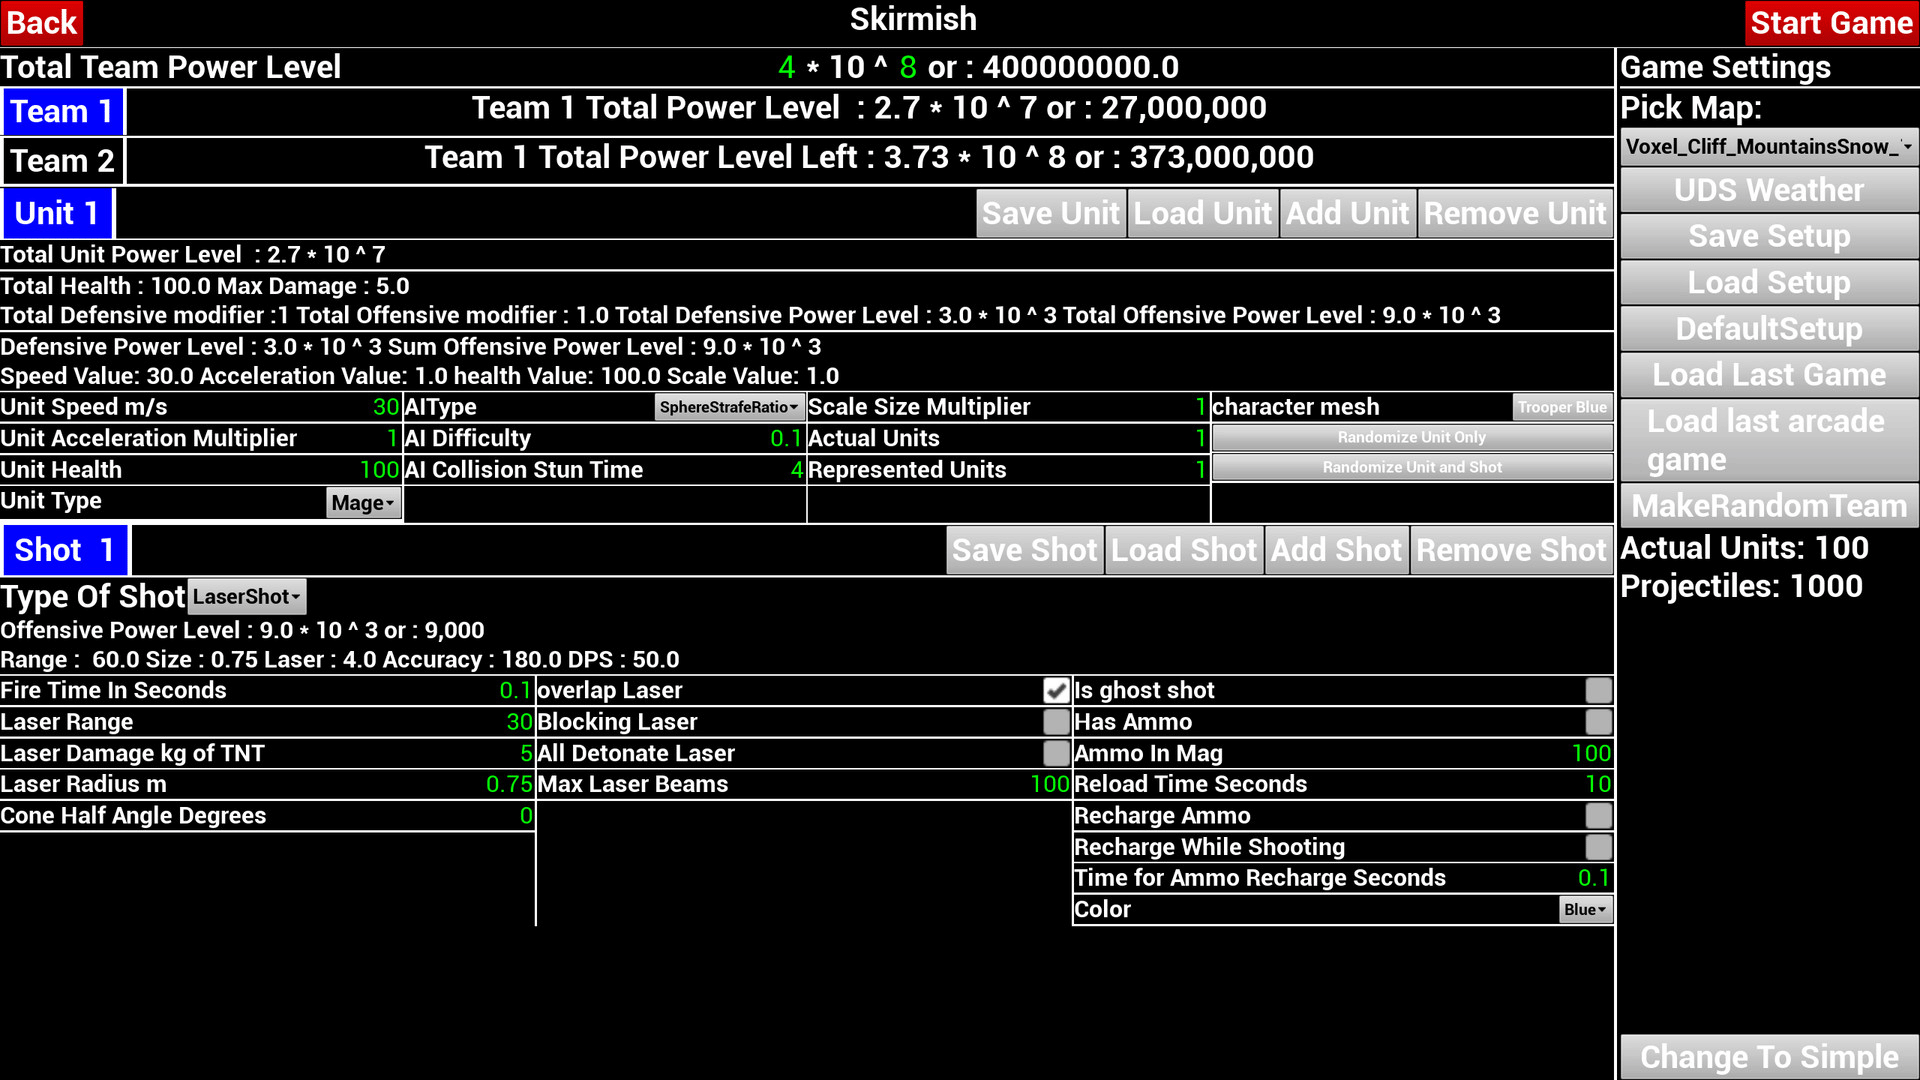Enable the Has Ammo checkbox
Screen dimensions: 1920x1080
click(x=1598, y=722)
